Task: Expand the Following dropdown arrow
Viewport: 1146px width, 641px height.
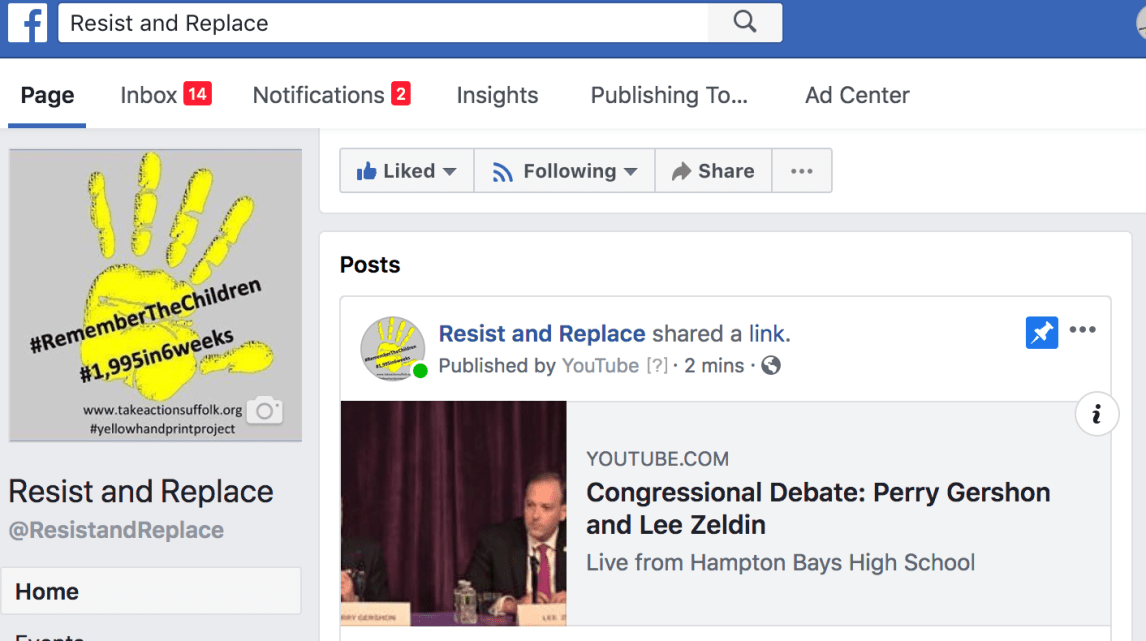Action: coord(631,170)
